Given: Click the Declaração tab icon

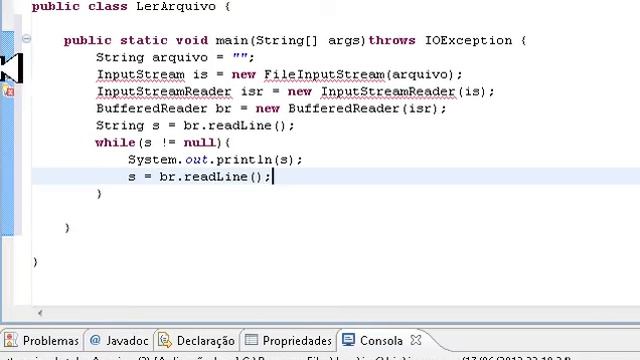Looking at the screenshot, I should [x=164, y=340].
